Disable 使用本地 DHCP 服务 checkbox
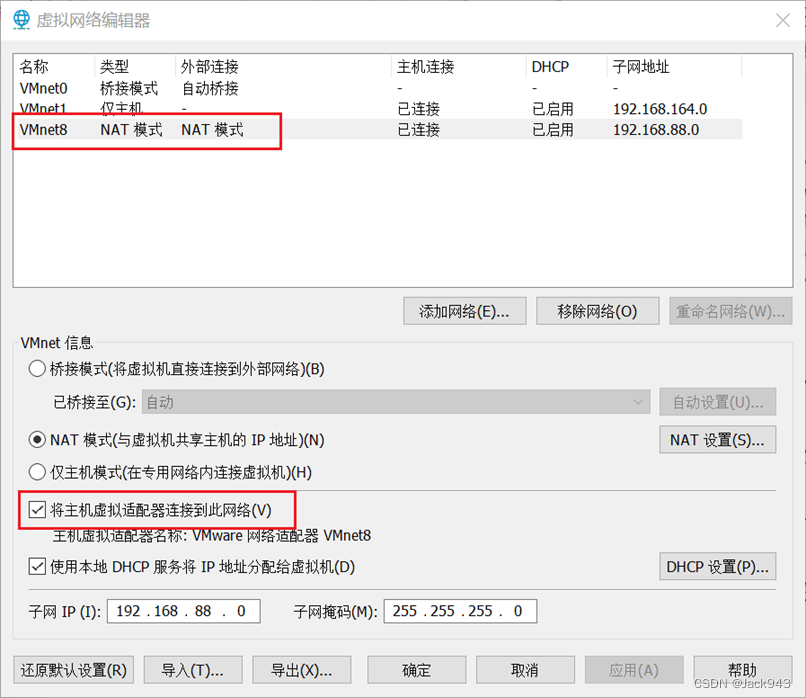The height and width of the screenshot is (698, 806). pos(37,566)
